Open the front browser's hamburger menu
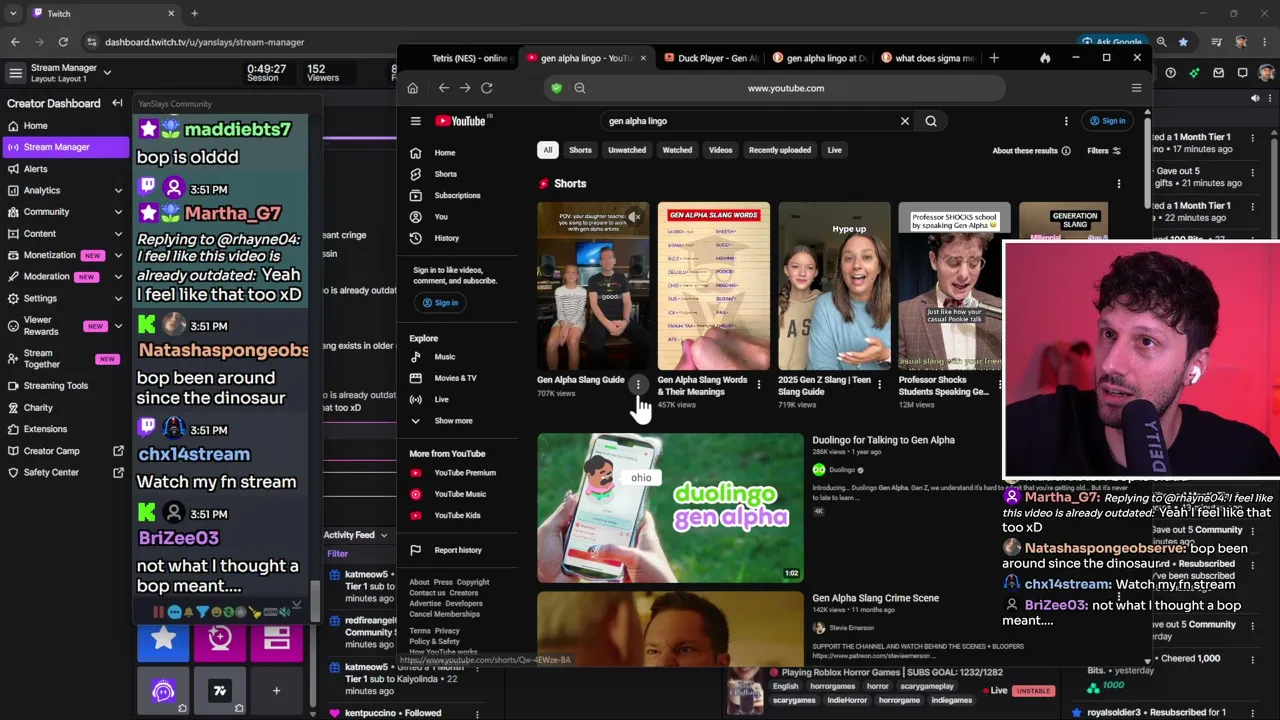 point(1136,88)
